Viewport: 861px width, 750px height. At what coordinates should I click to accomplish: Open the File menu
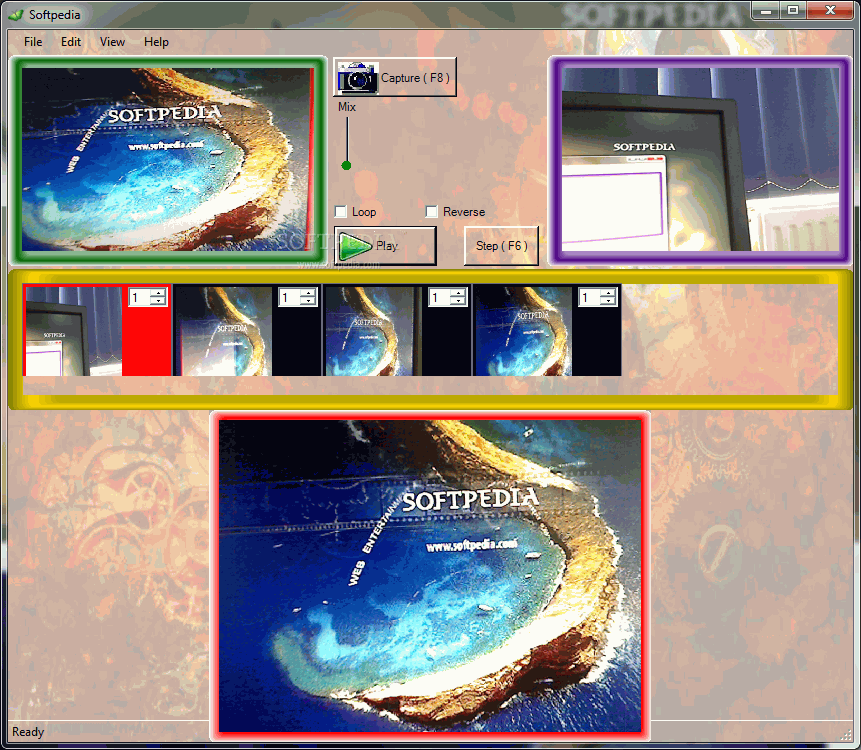[33, 42]
